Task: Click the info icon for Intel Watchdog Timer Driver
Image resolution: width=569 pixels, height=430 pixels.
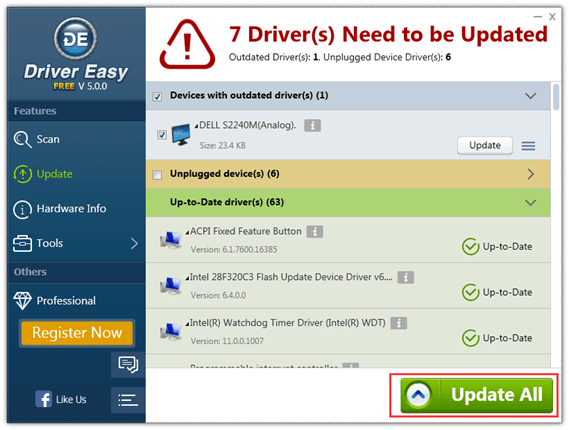Action: [x=398, y=323]
